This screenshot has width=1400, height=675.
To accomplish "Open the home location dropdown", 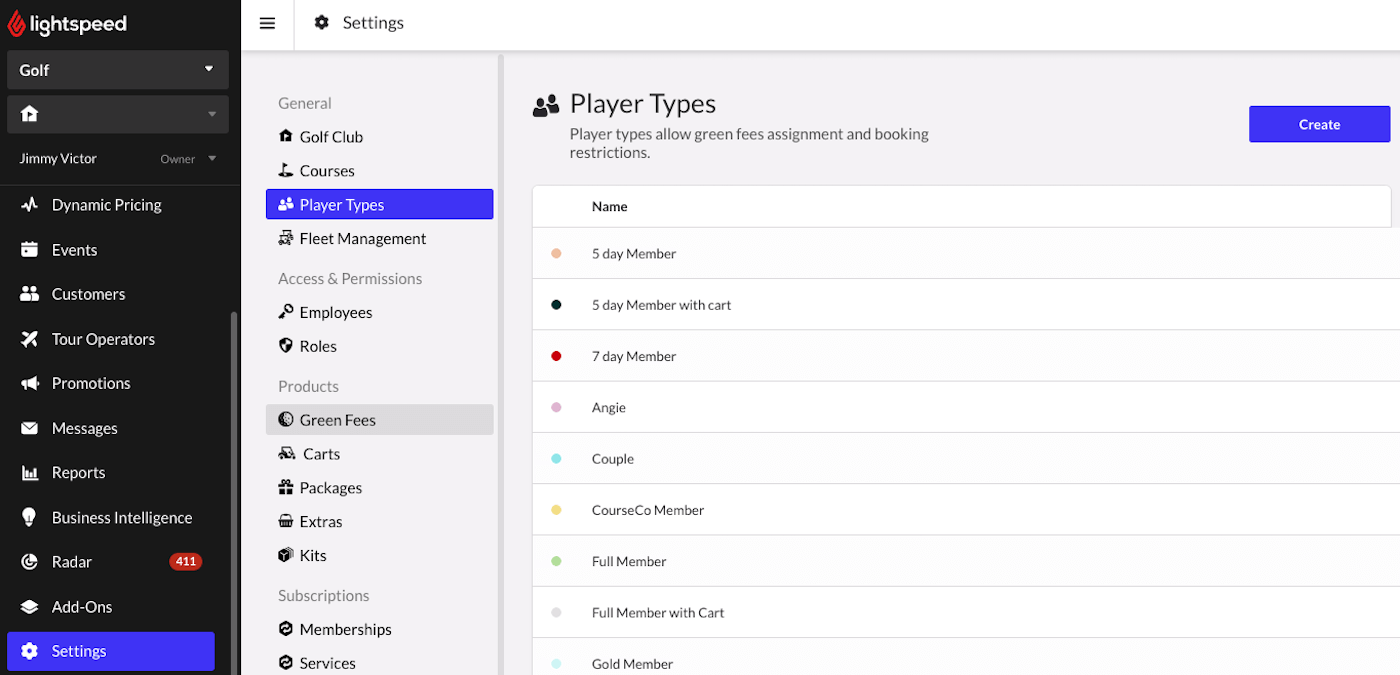I will pos(118,114).
